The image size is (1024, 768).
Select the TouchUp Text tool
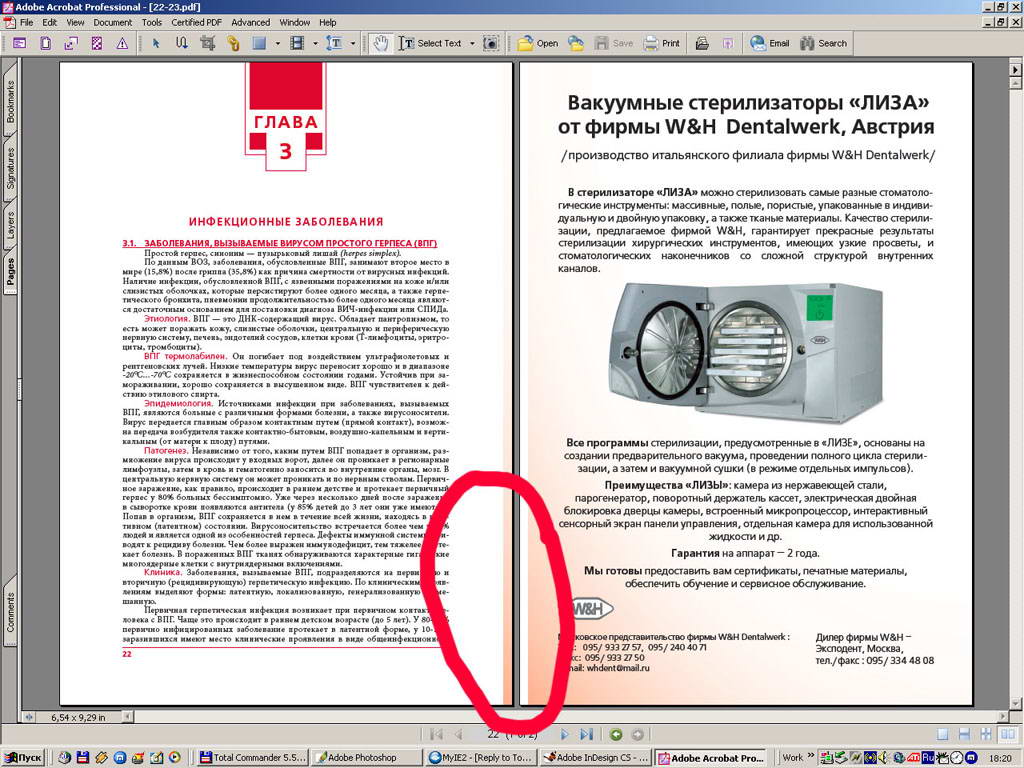pyautogui.click(x=334, y=43)
